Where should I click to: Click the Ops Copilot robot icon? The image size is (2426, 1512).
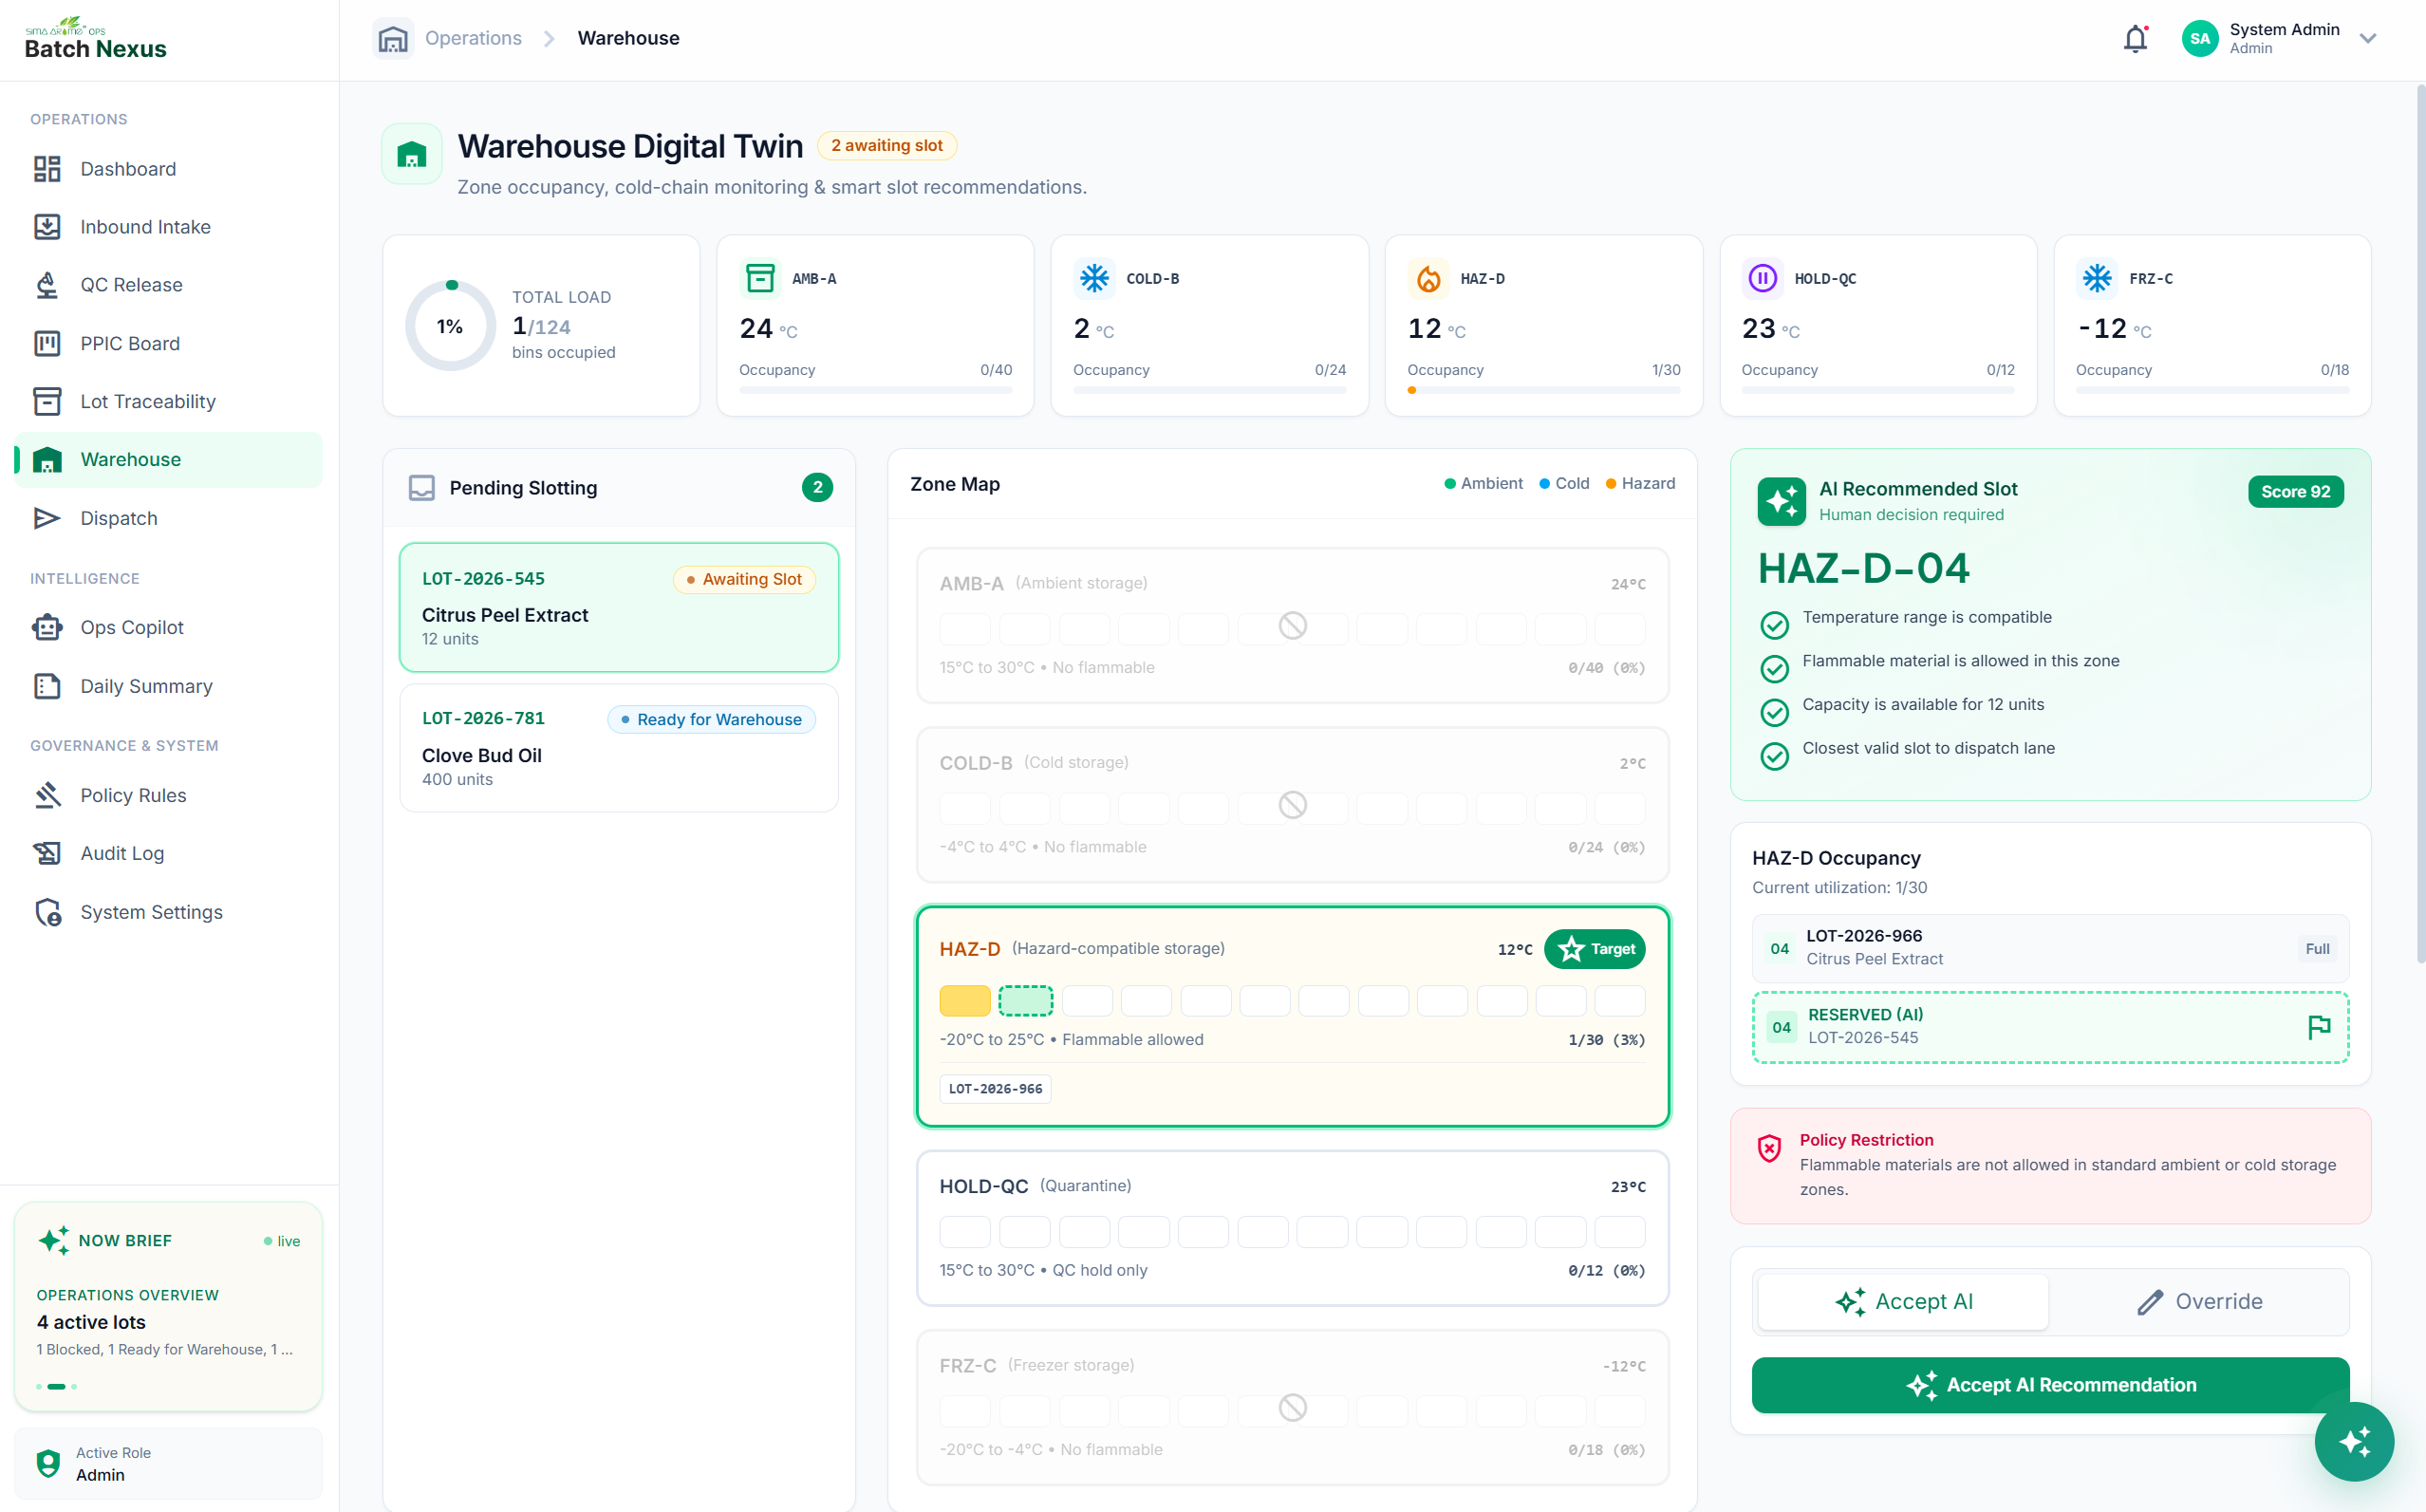47,627
